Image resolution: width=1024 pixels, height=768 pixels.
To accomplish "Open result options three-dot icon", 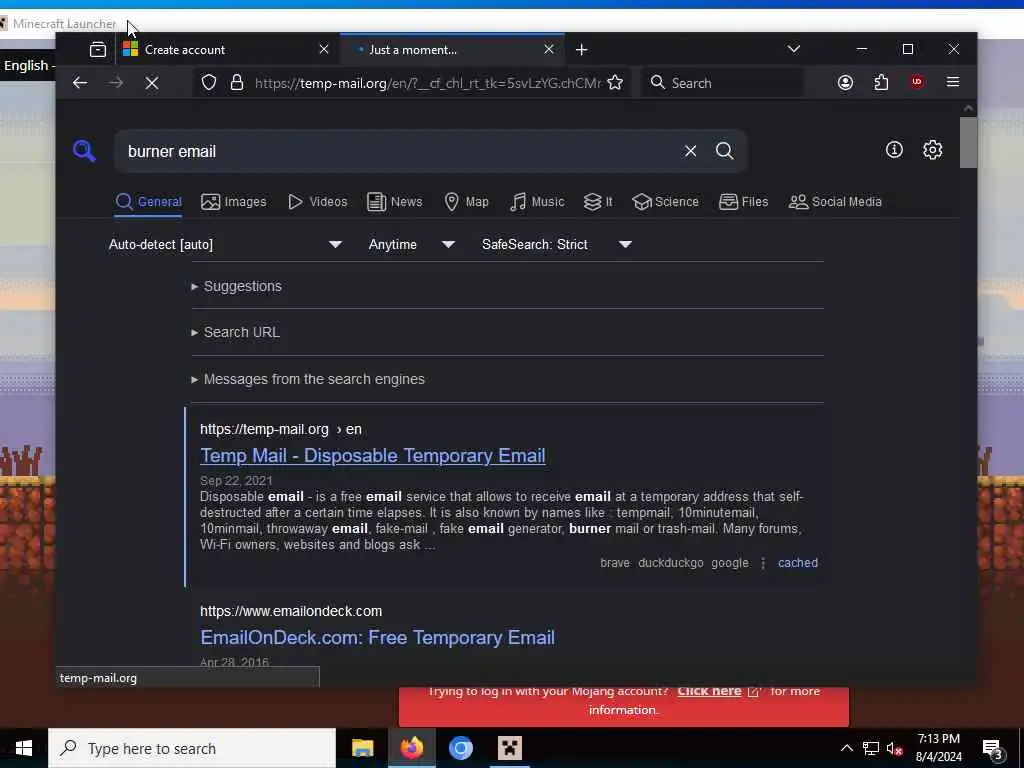I will point(763,563).
